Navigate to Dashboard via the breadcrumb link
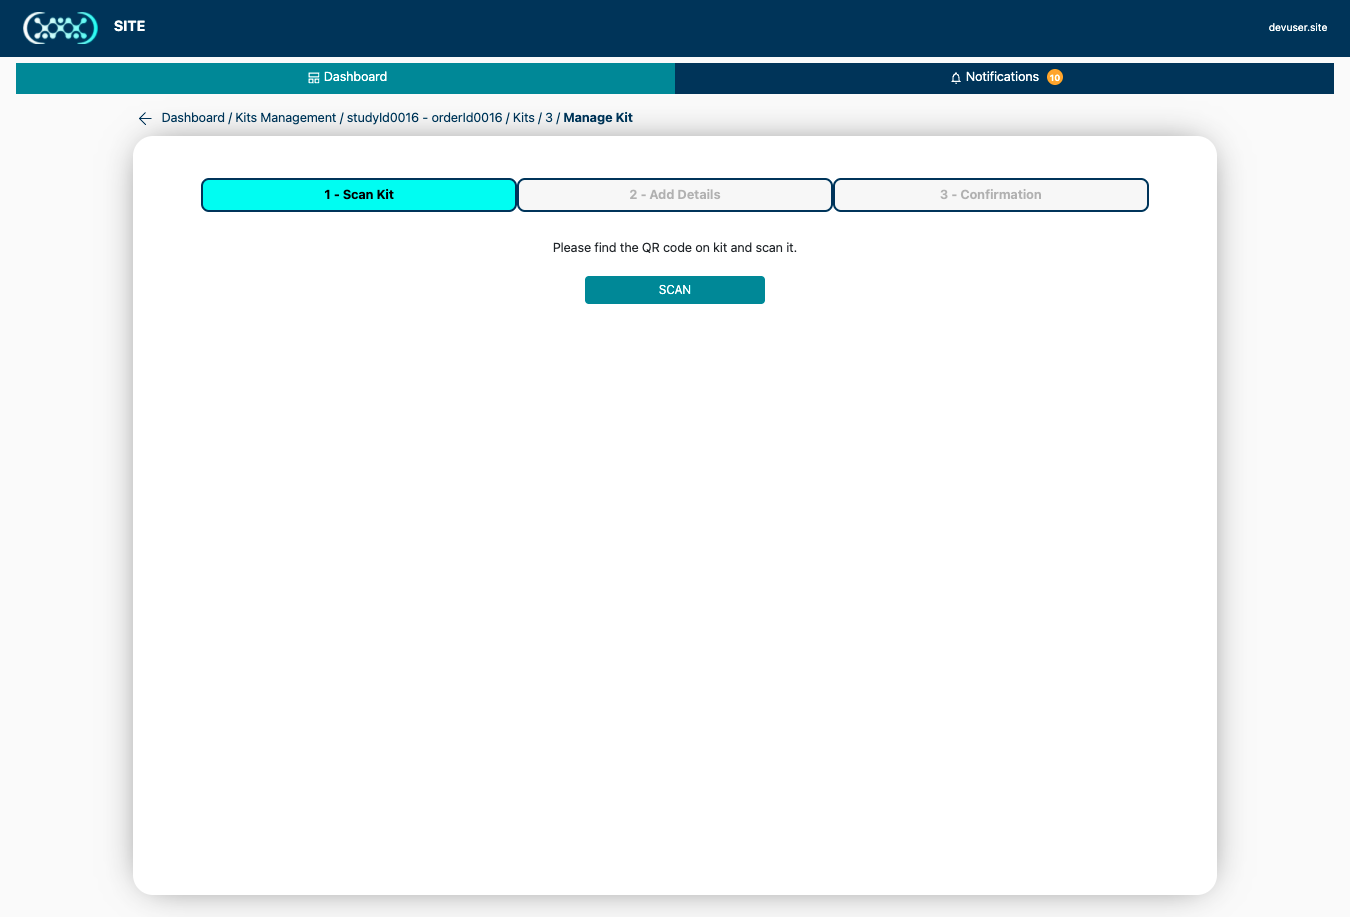1350x917 pixels. point(193,117)
